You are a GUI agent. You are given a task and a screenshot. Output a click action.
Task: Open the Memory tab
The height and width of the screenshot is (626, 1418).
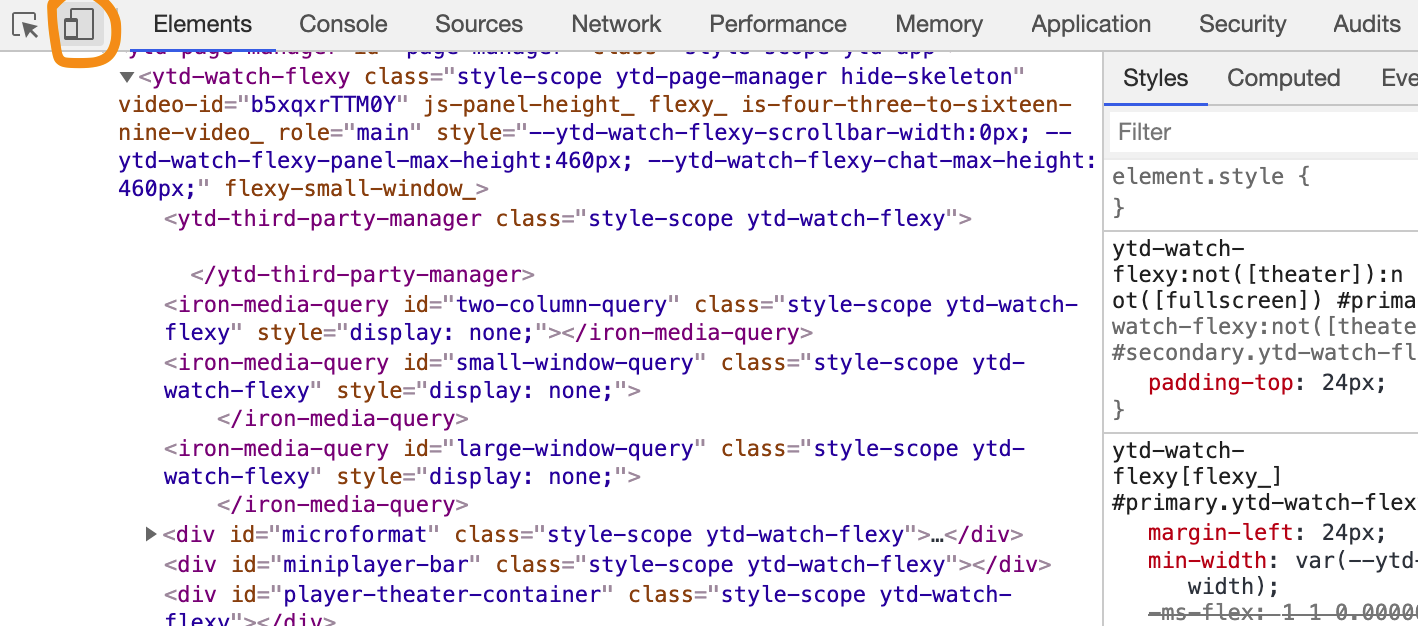(x=939, y=24)
